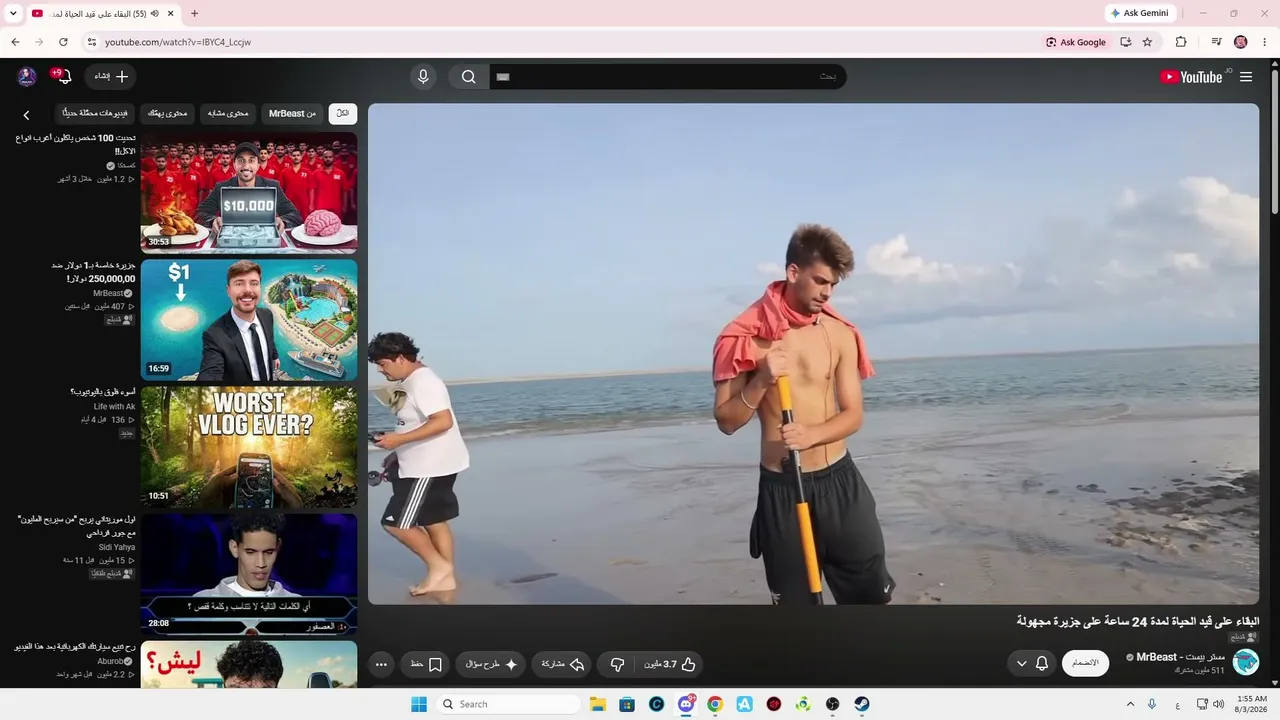The image size is (1280, 720).
Task: Select the 'content for you' filter chip
Action: (x=167, y=113)
